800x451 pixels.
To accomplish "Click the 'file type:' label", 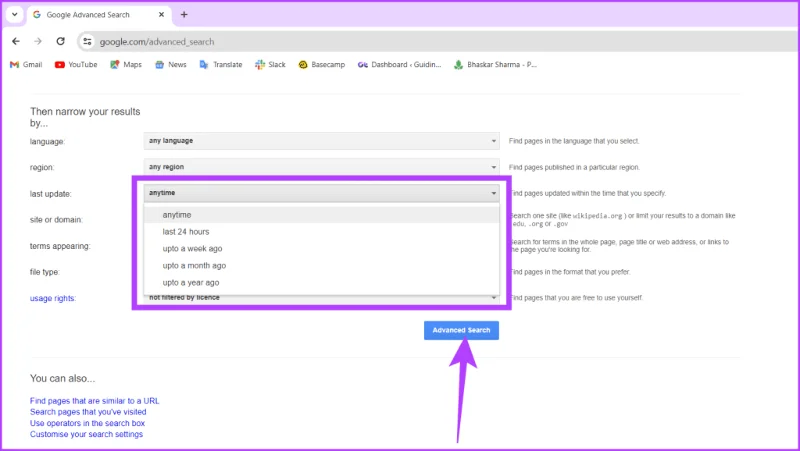I will click(45, 272).
